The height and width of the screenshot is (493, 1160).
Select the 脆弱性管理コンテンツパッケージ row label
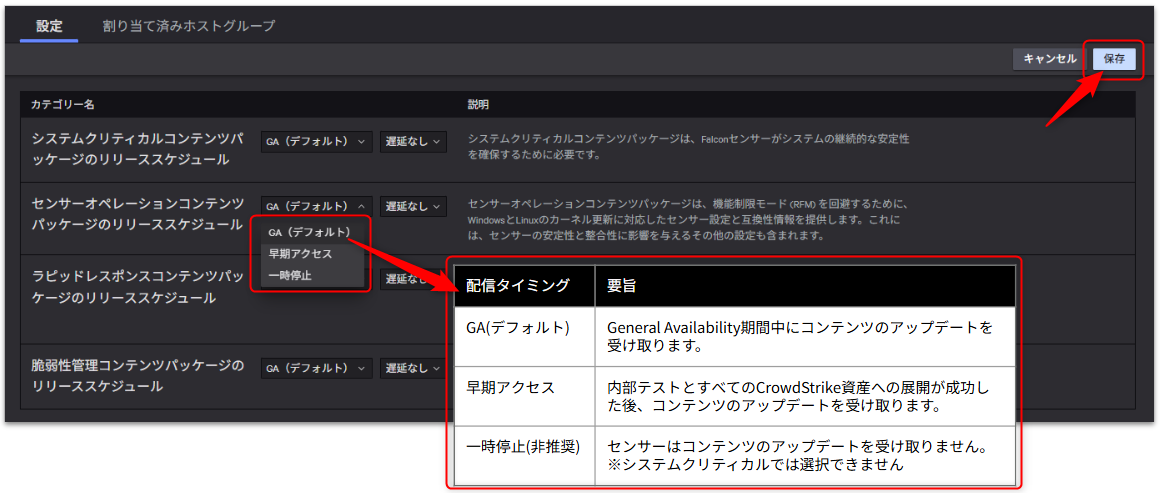tap(138, 375)
